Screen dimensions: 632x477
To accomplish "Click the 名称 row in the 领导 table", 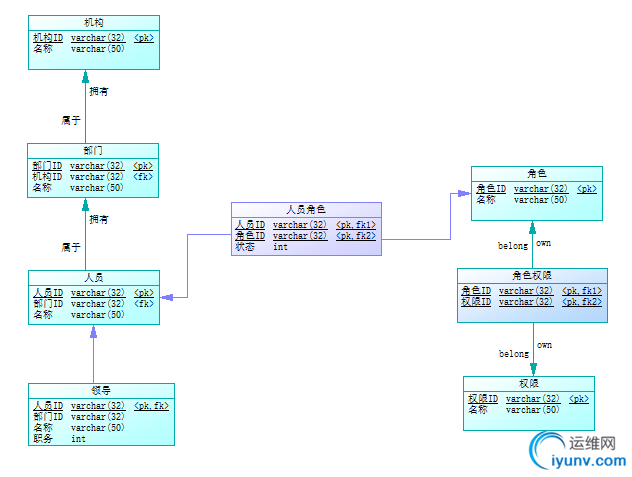I will pyautogui.click(x=79, y=427).
